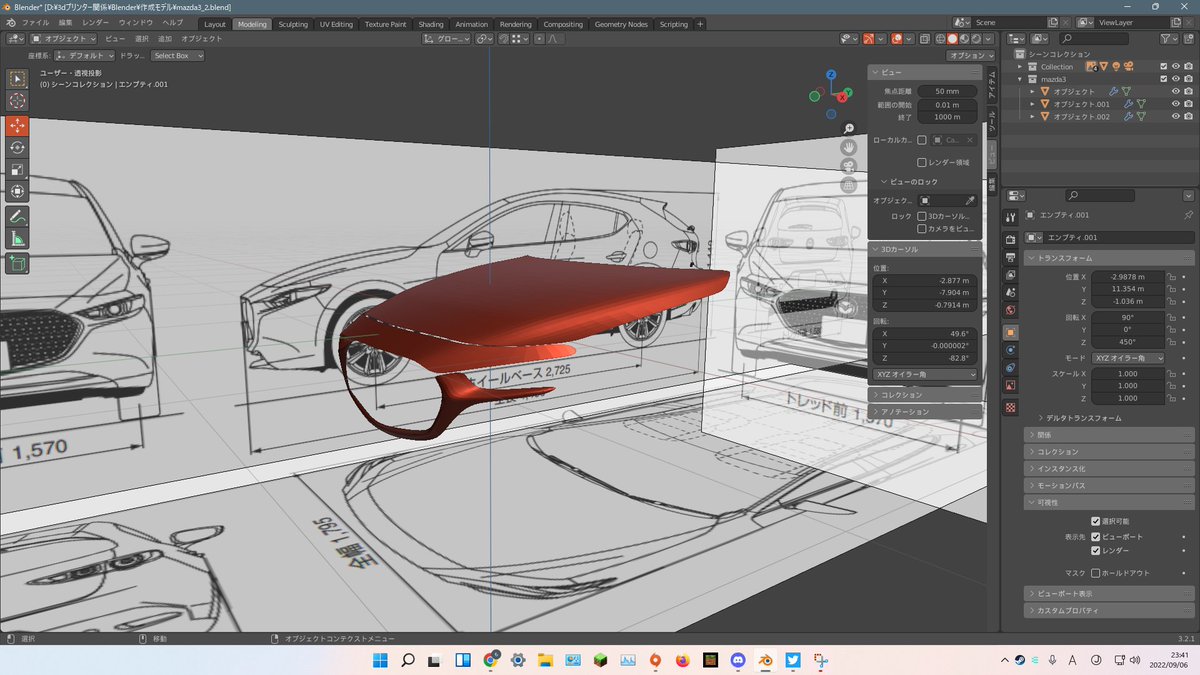Image resolution: width=1200 pixels, height=675 pixels.
Task: Open the Render properties tab icon
Action: [x=1010, y=237]
